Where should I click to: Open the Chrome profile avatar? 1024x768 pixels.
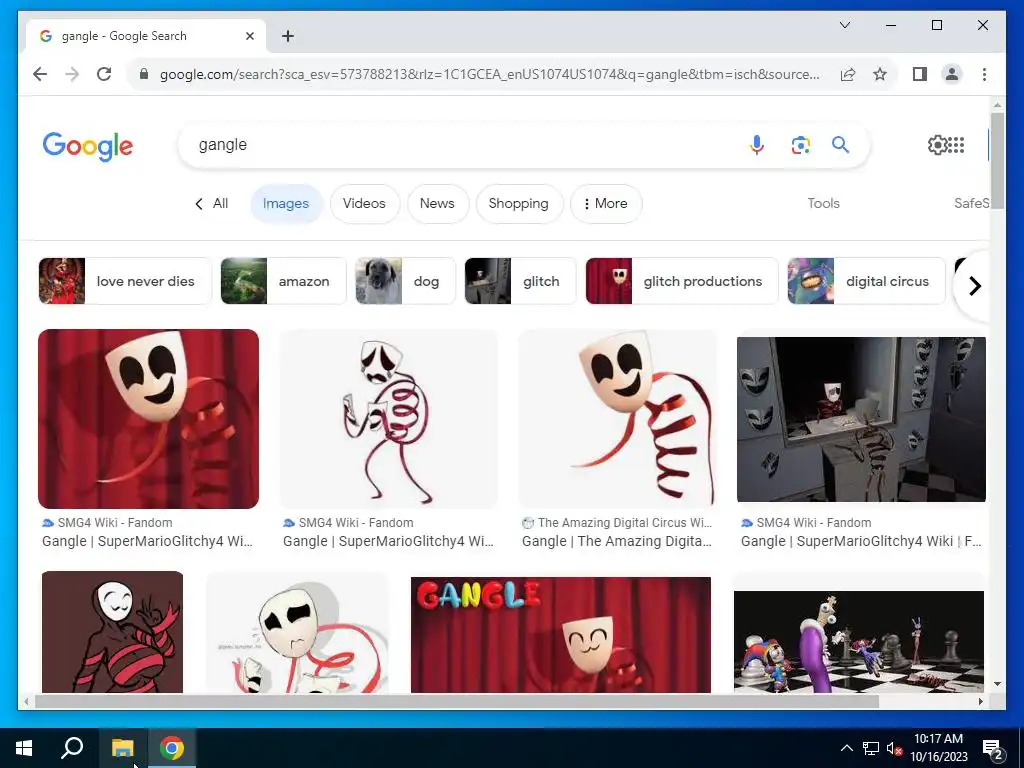pos(952,74)
